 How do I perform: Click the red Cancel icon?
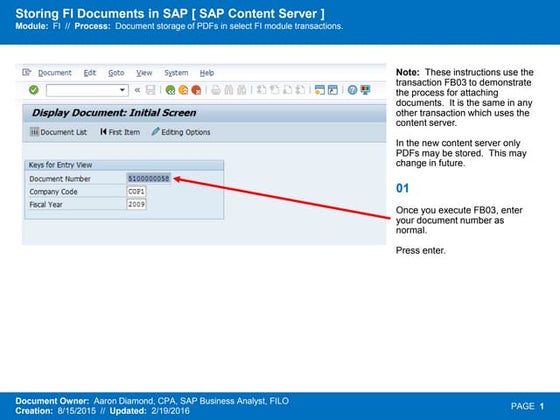tap(196, 90)
